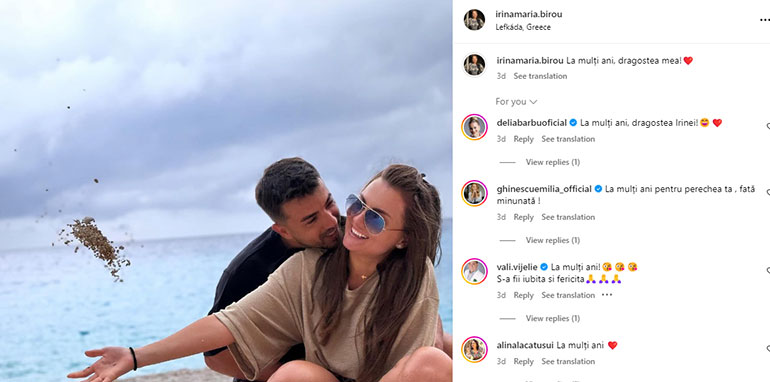
Task: Click the caption author's avatar beside La mulți ani
Action: click(474, 65)
